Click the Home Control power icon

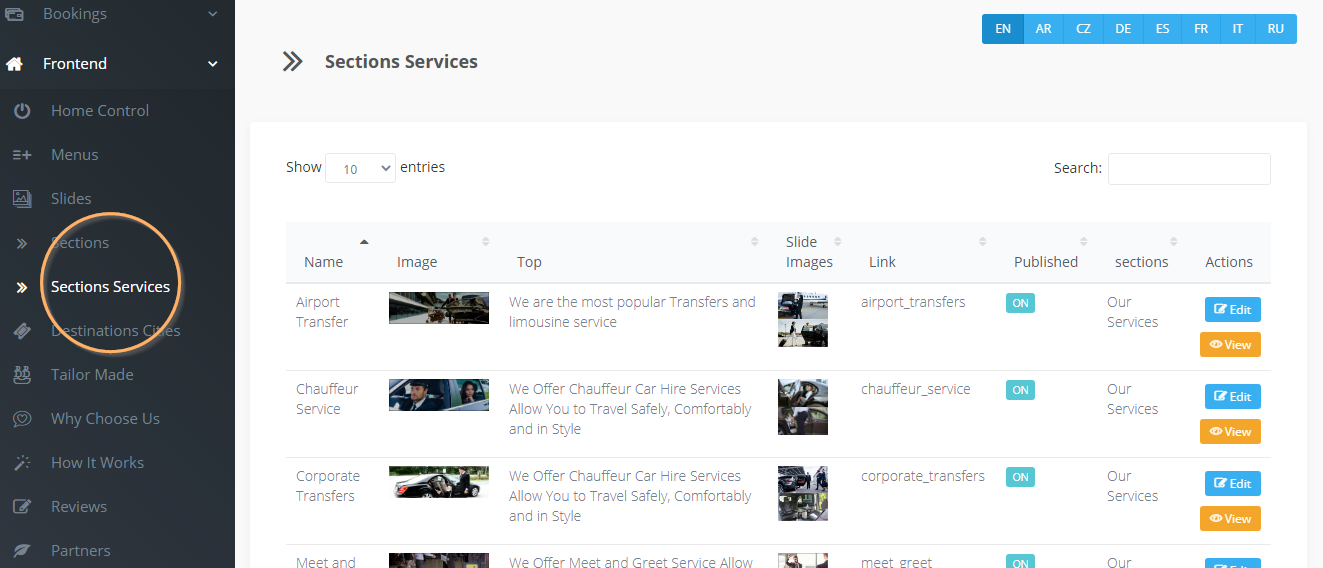(22, 111)
